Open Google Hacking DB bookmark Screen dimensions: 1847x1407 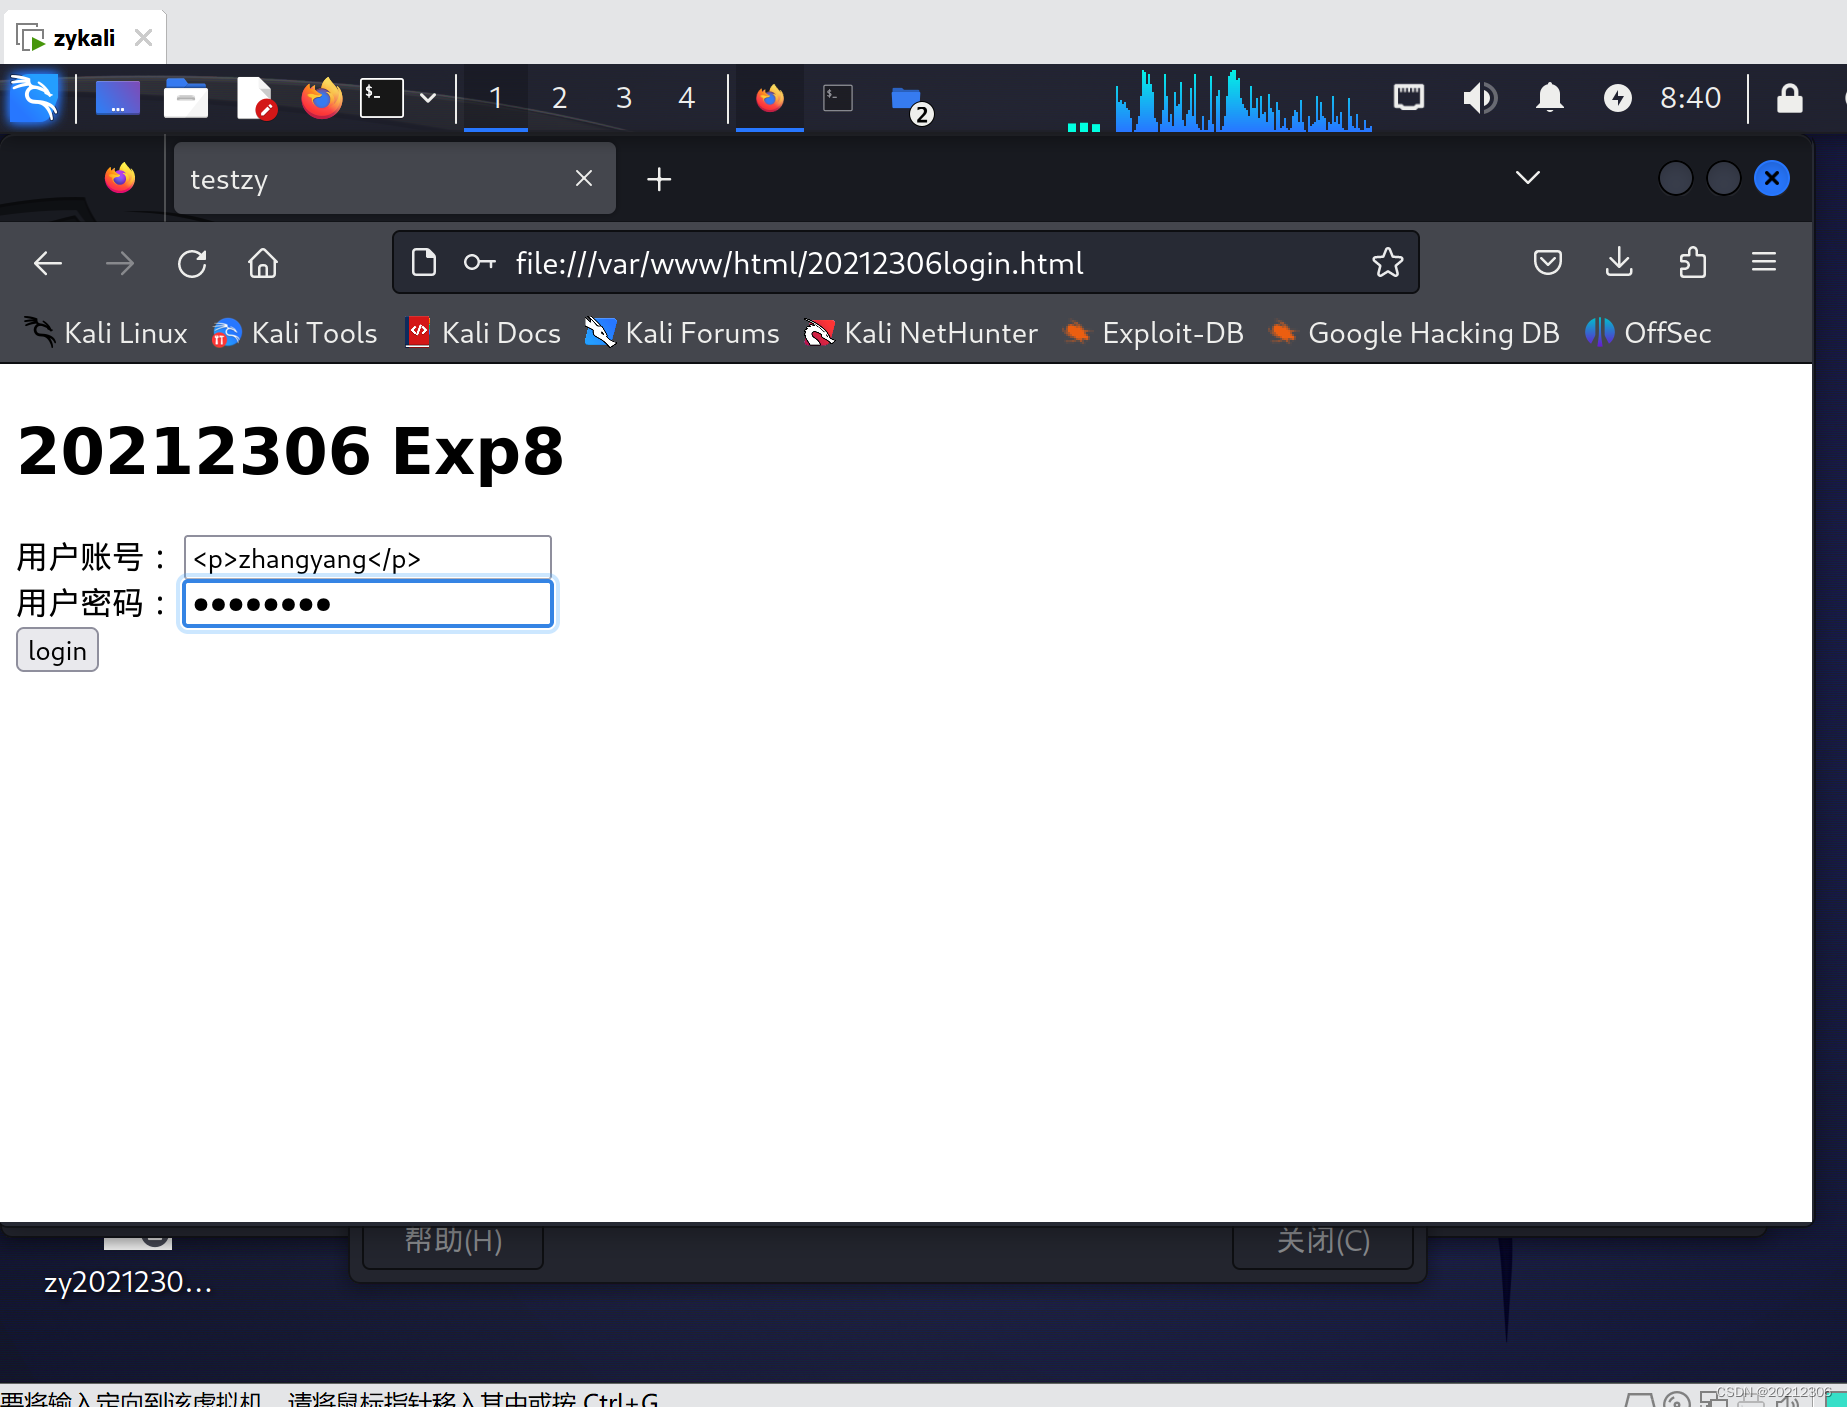click(1414, 333)
